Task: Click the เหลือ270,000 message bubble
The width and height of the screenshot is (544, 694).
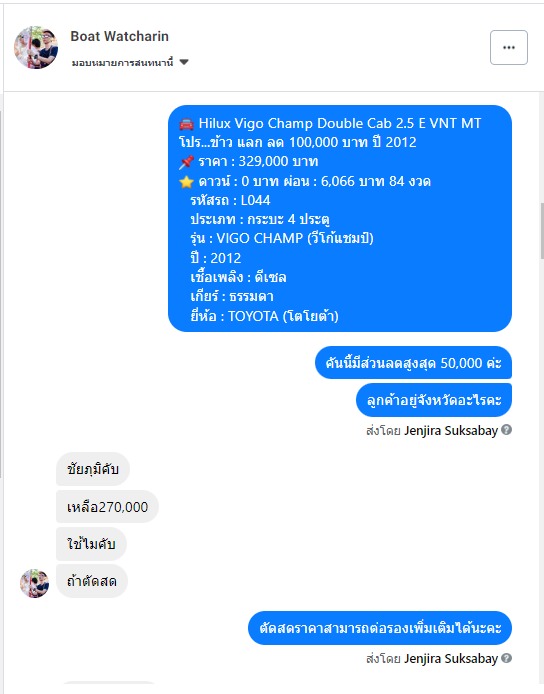Action: [x=108, y=506]
